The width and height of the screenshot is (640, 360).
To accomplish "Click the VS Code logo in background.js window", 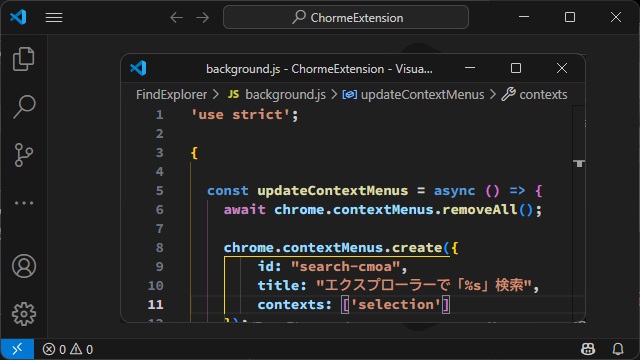I will pos(138,68).
